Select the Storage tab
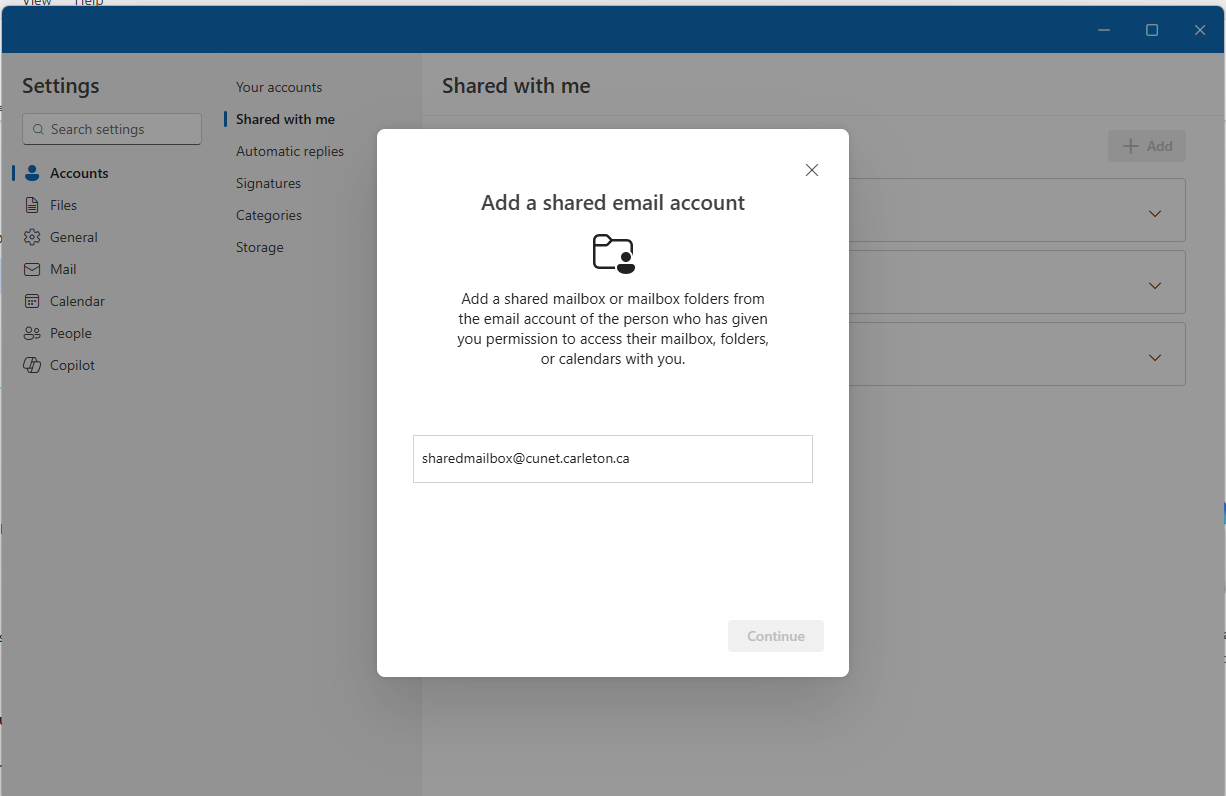This screenshot has width=1226, height=796. (x=260, y=247)
